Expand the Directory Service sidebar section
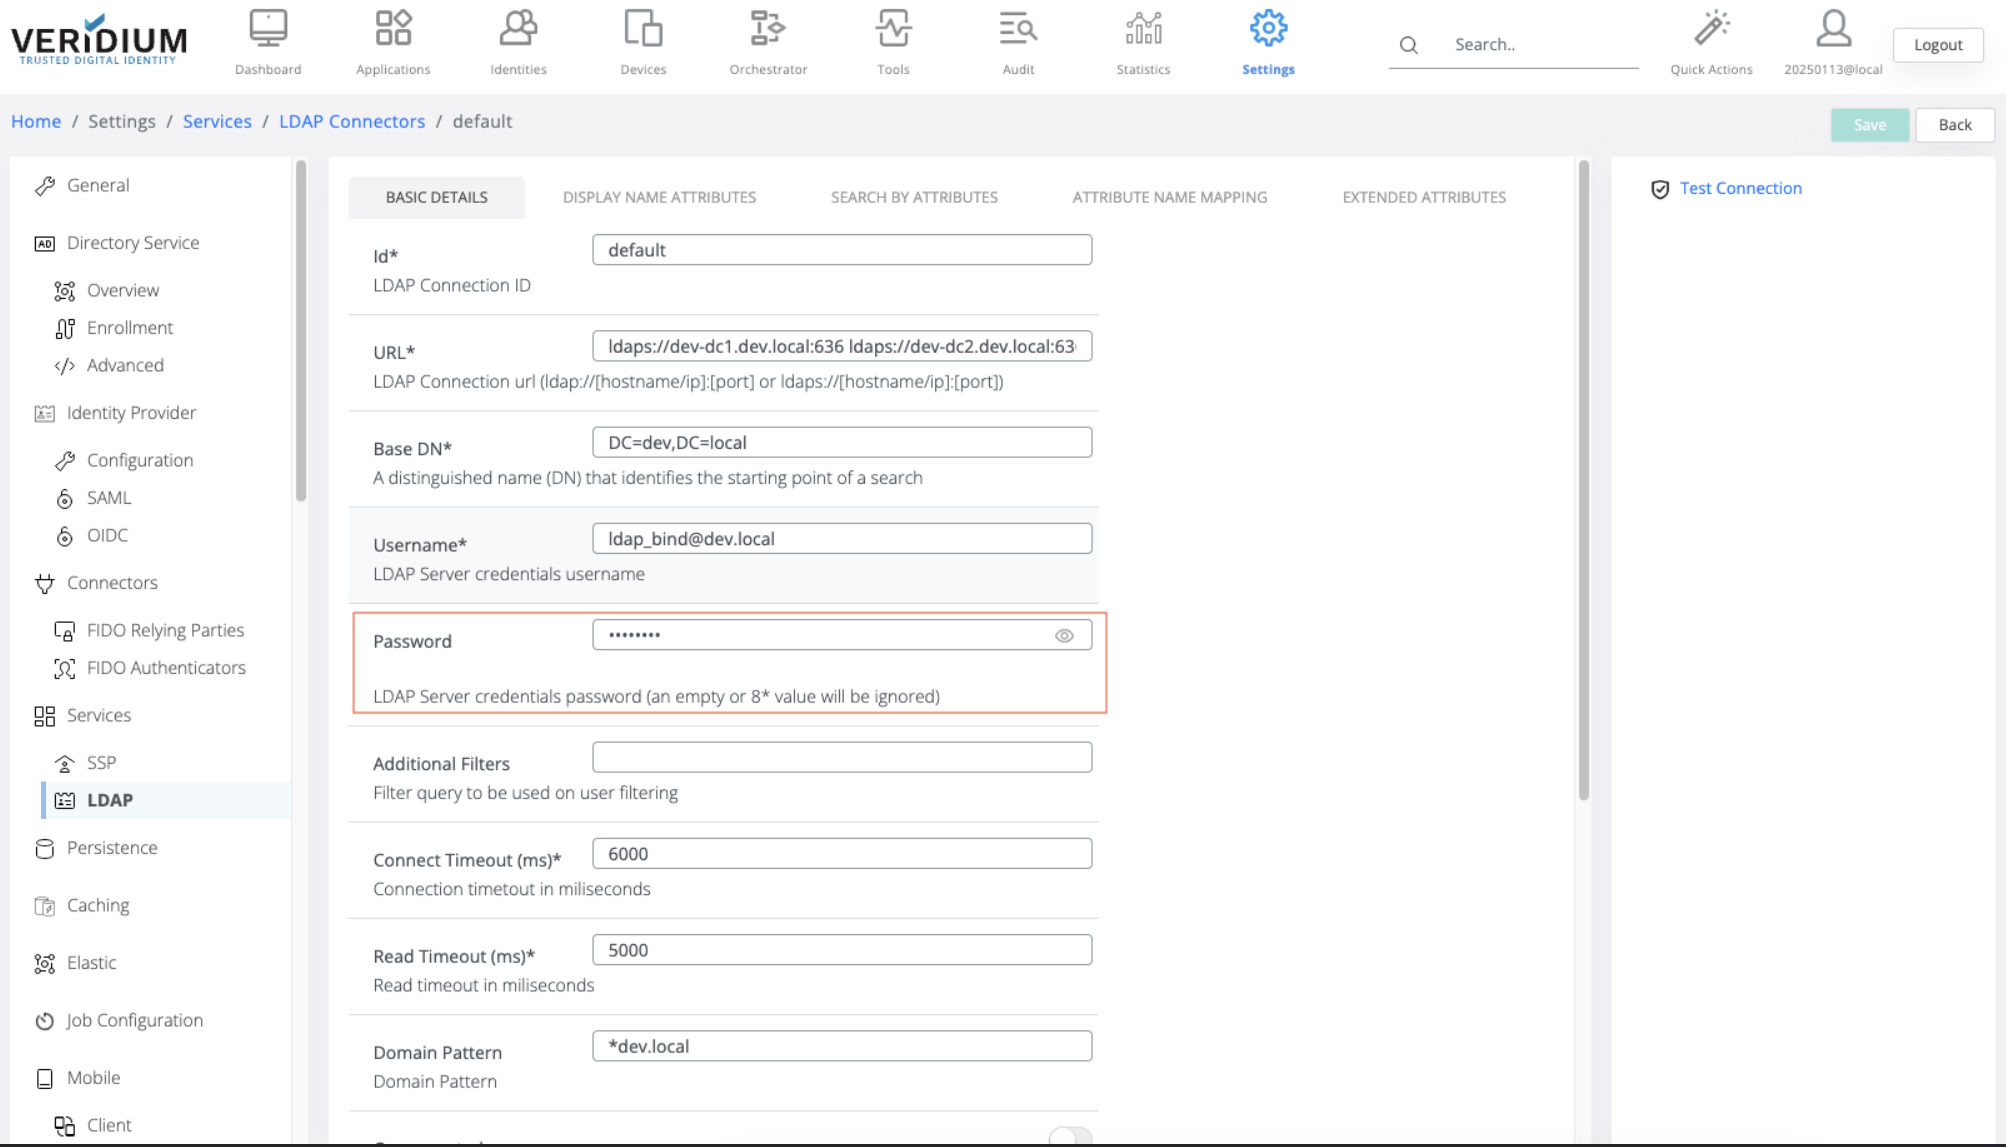The height and width of the screenshot is (1147, 2006). coord(133,243)
